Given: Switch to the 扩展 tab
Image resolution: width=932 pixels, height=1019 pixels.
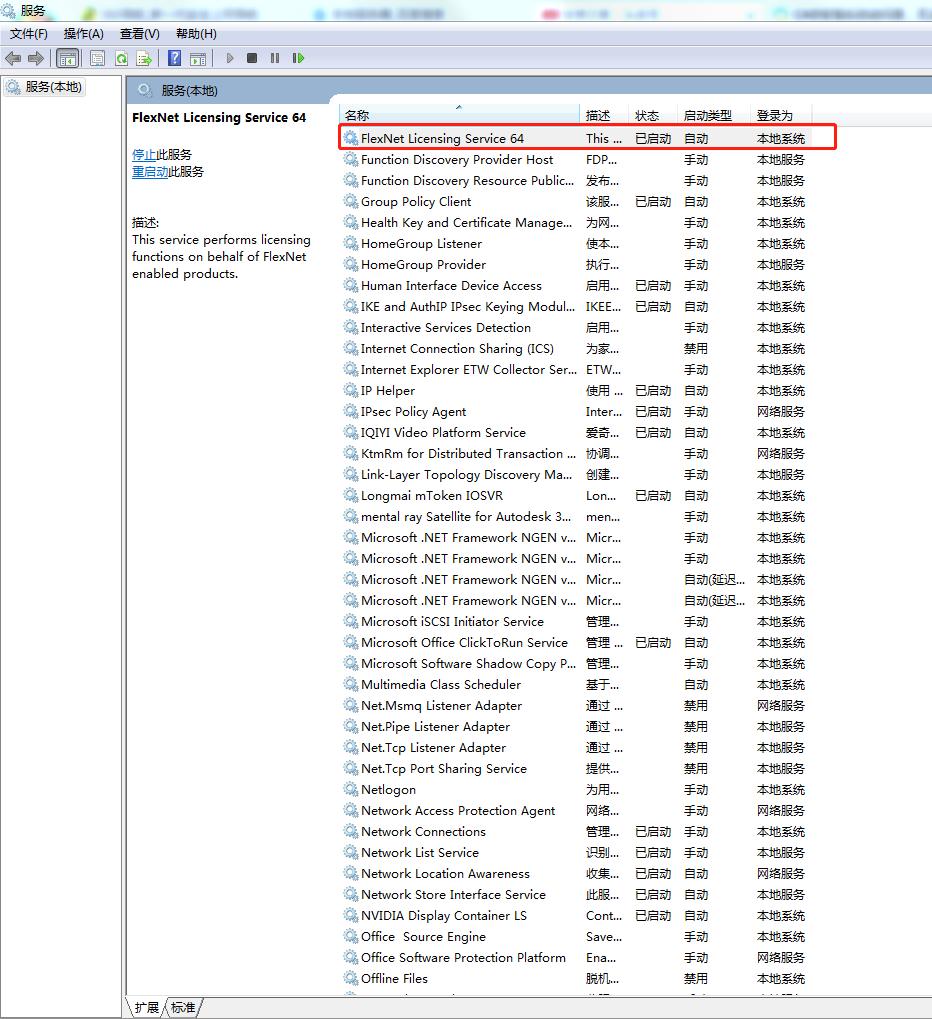Looking at the screenshot, I should (147, 1007).
